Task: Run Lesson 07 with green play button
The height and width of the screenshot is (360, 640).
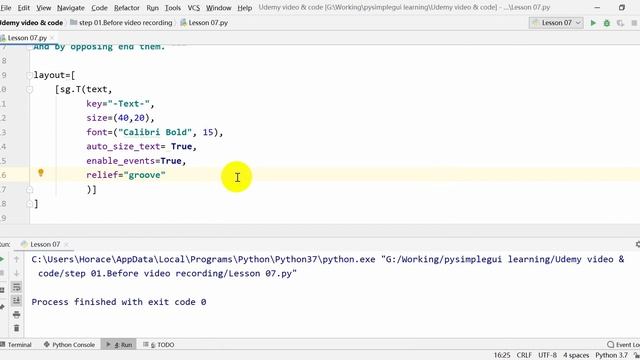Action: (x=593, y=23)
